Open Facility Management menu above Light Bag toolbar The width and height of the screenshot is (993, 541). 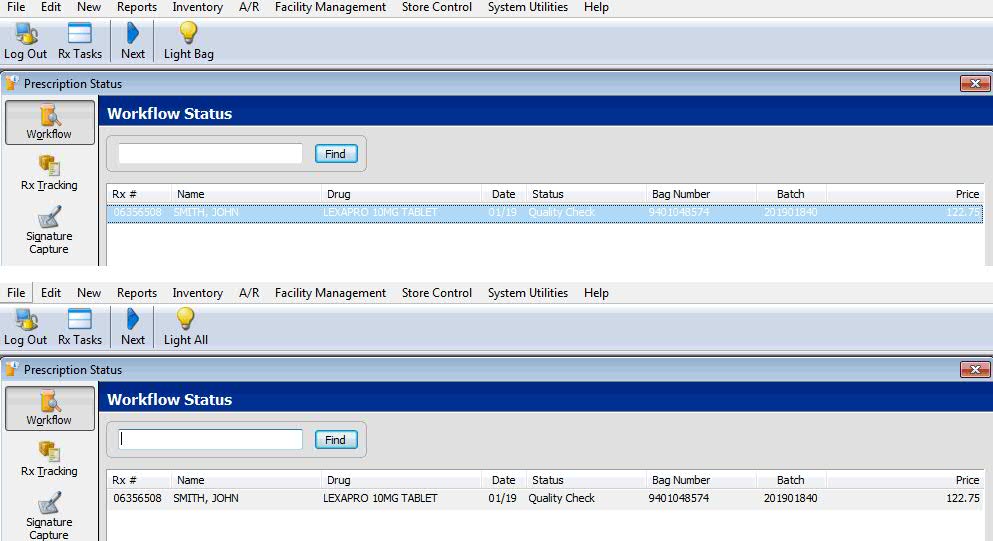pyautogui.click(x=330, y=7)
